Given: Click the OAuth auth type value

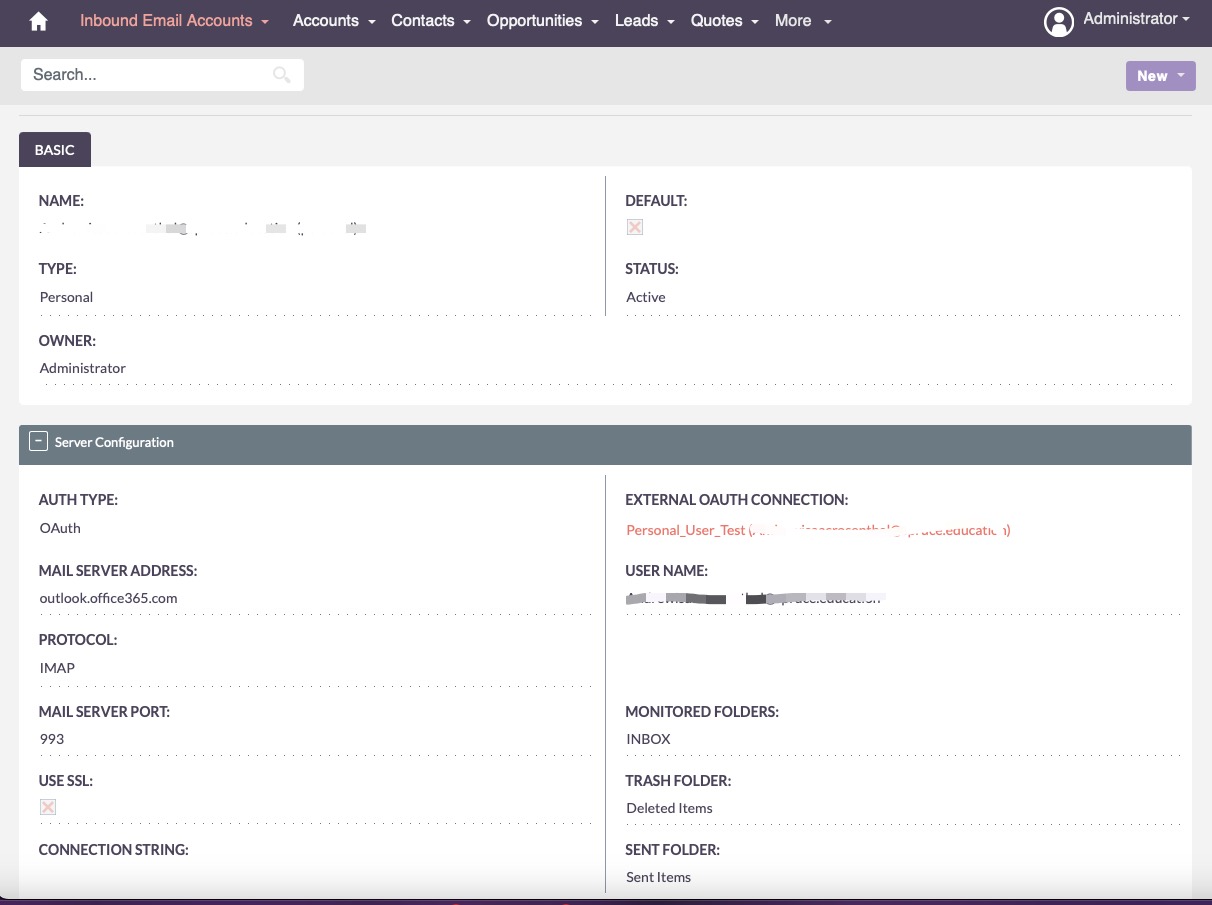Looking at the screenshot, I should (60, 528).
